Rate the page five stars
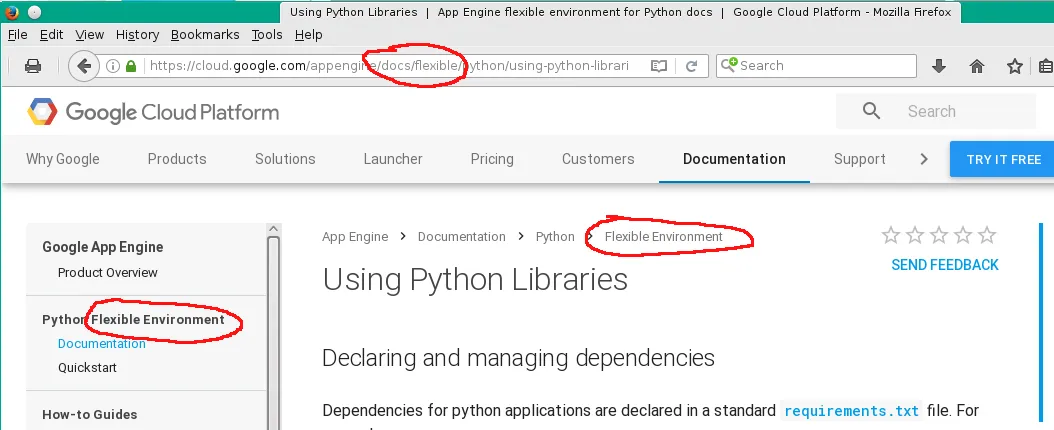1054x430 pixels. pyautogui.click(x=987, y=236)
